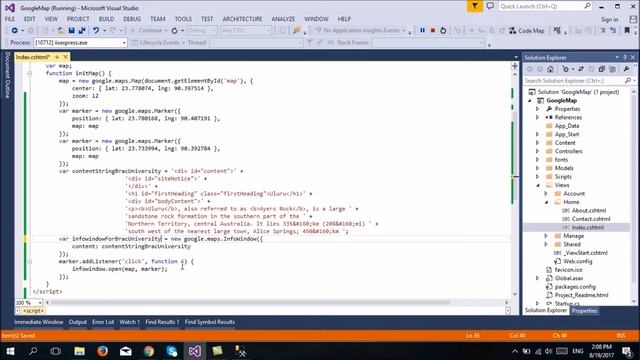Open the Continue button dropdown arrow
This screenshot has height=360, width=640.
[x=166, y=31]
